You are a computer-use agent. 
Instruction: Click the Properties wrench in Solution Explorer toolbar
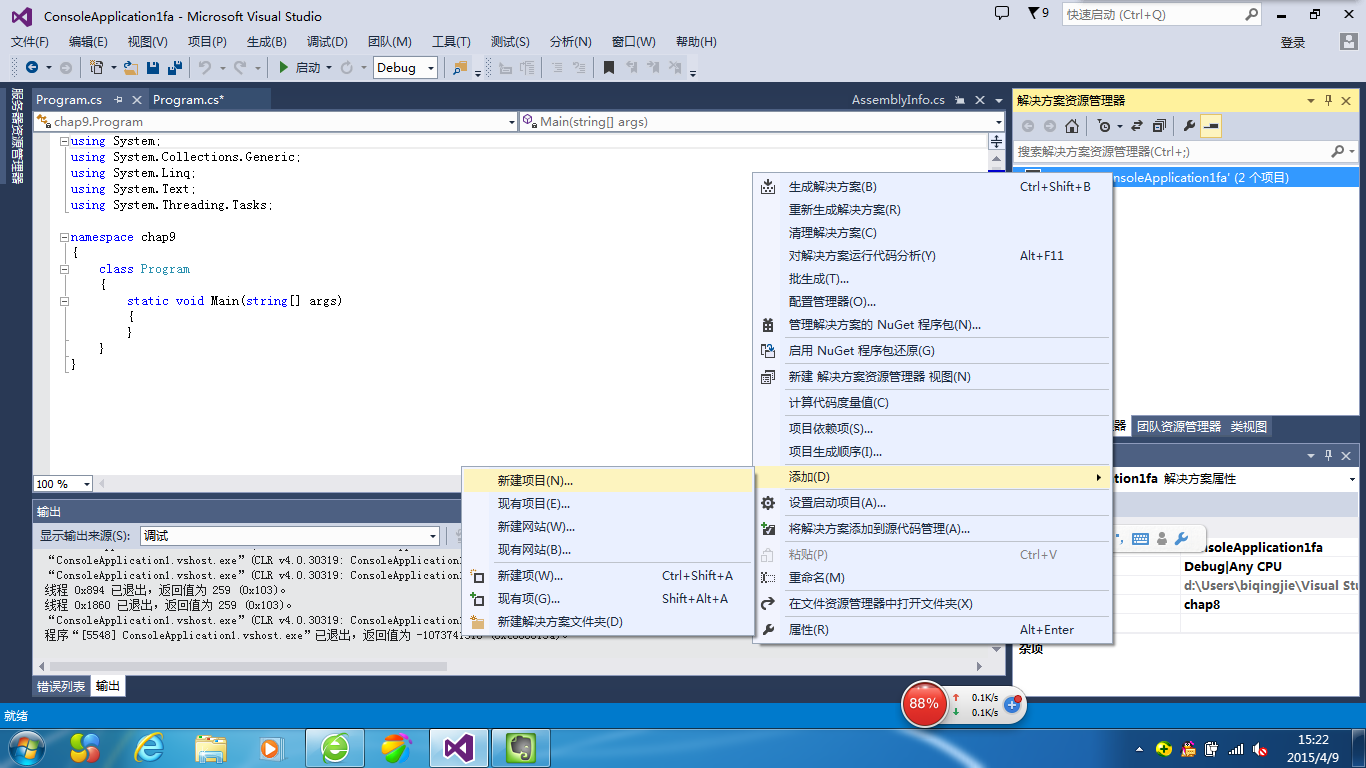1189,126
